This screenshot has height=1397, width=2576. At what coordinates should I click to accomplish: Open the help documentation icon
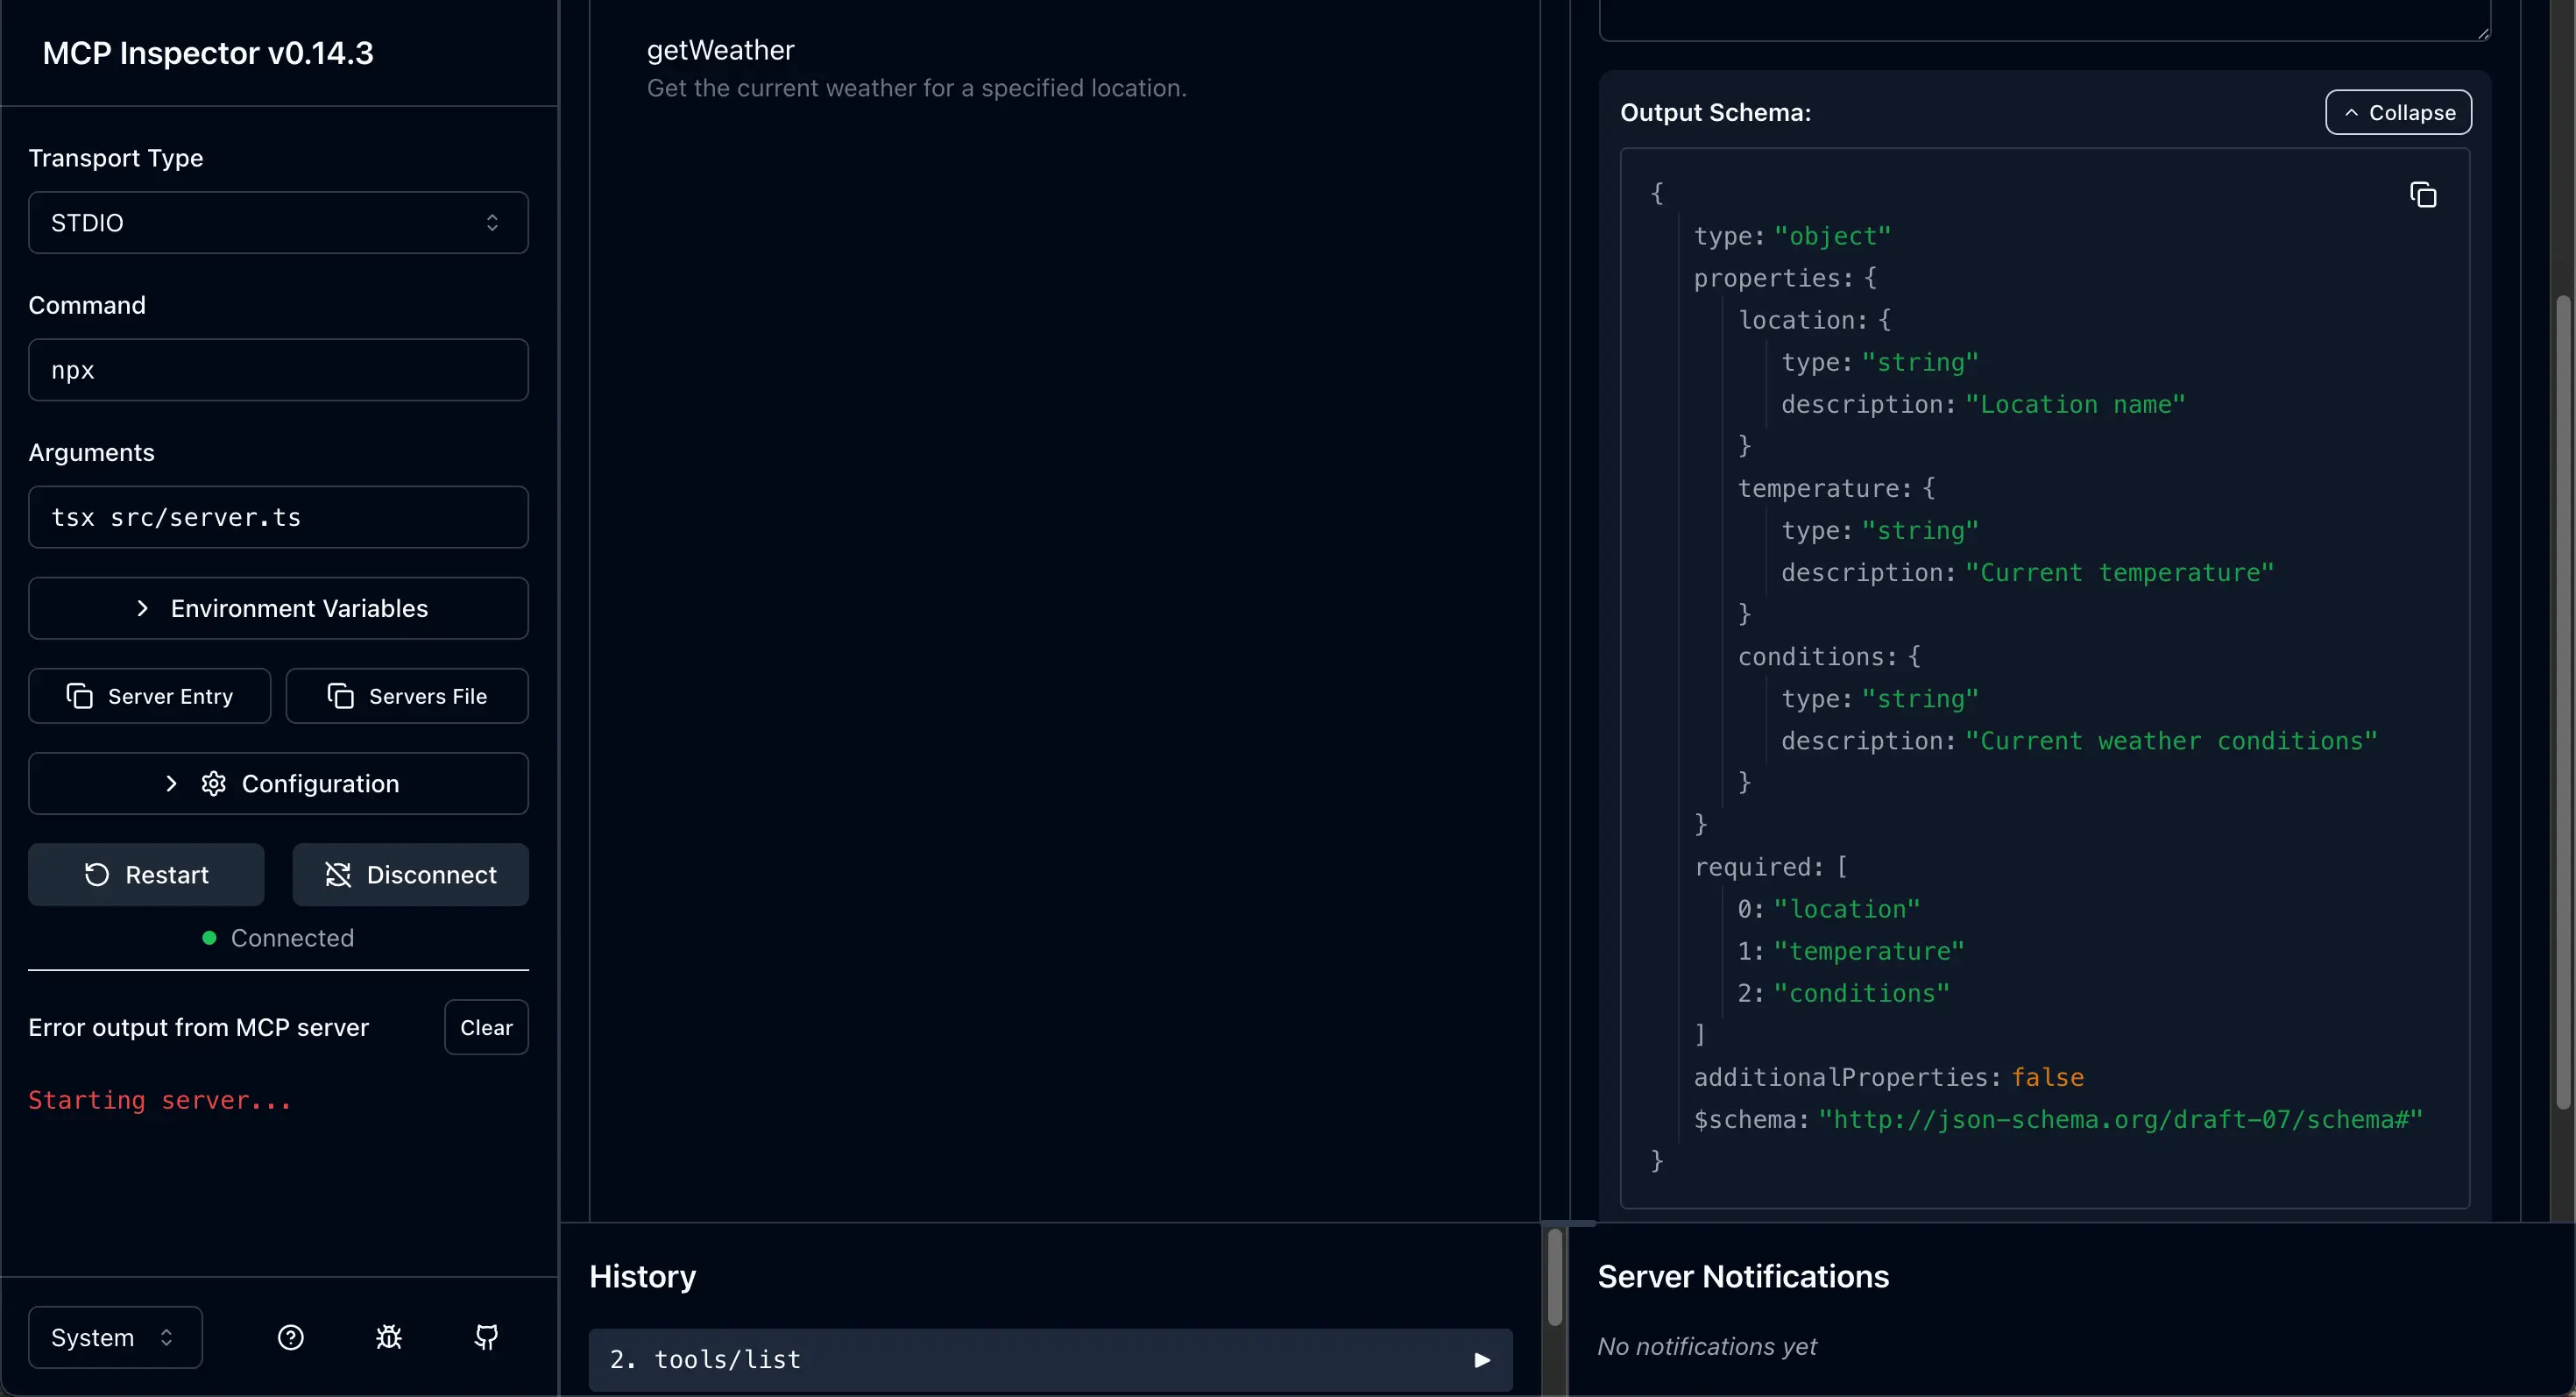point(290,1337)
